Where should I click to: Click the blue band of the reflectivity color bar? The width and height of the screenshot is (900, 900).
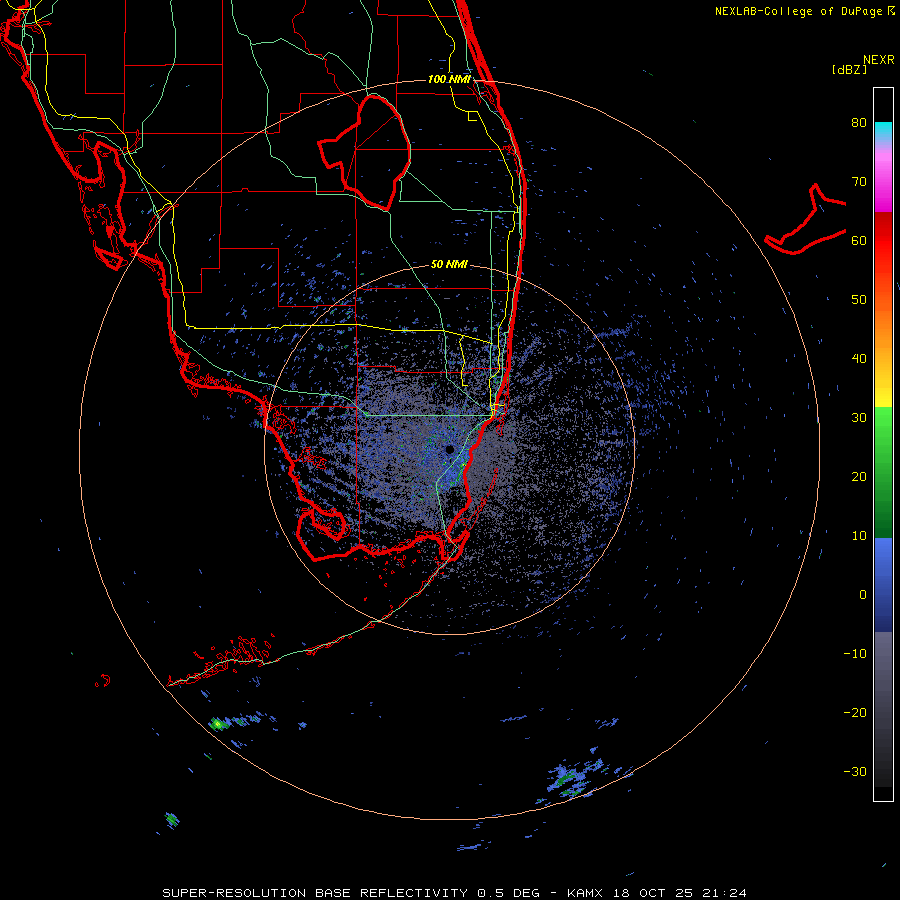click(883, 584)
